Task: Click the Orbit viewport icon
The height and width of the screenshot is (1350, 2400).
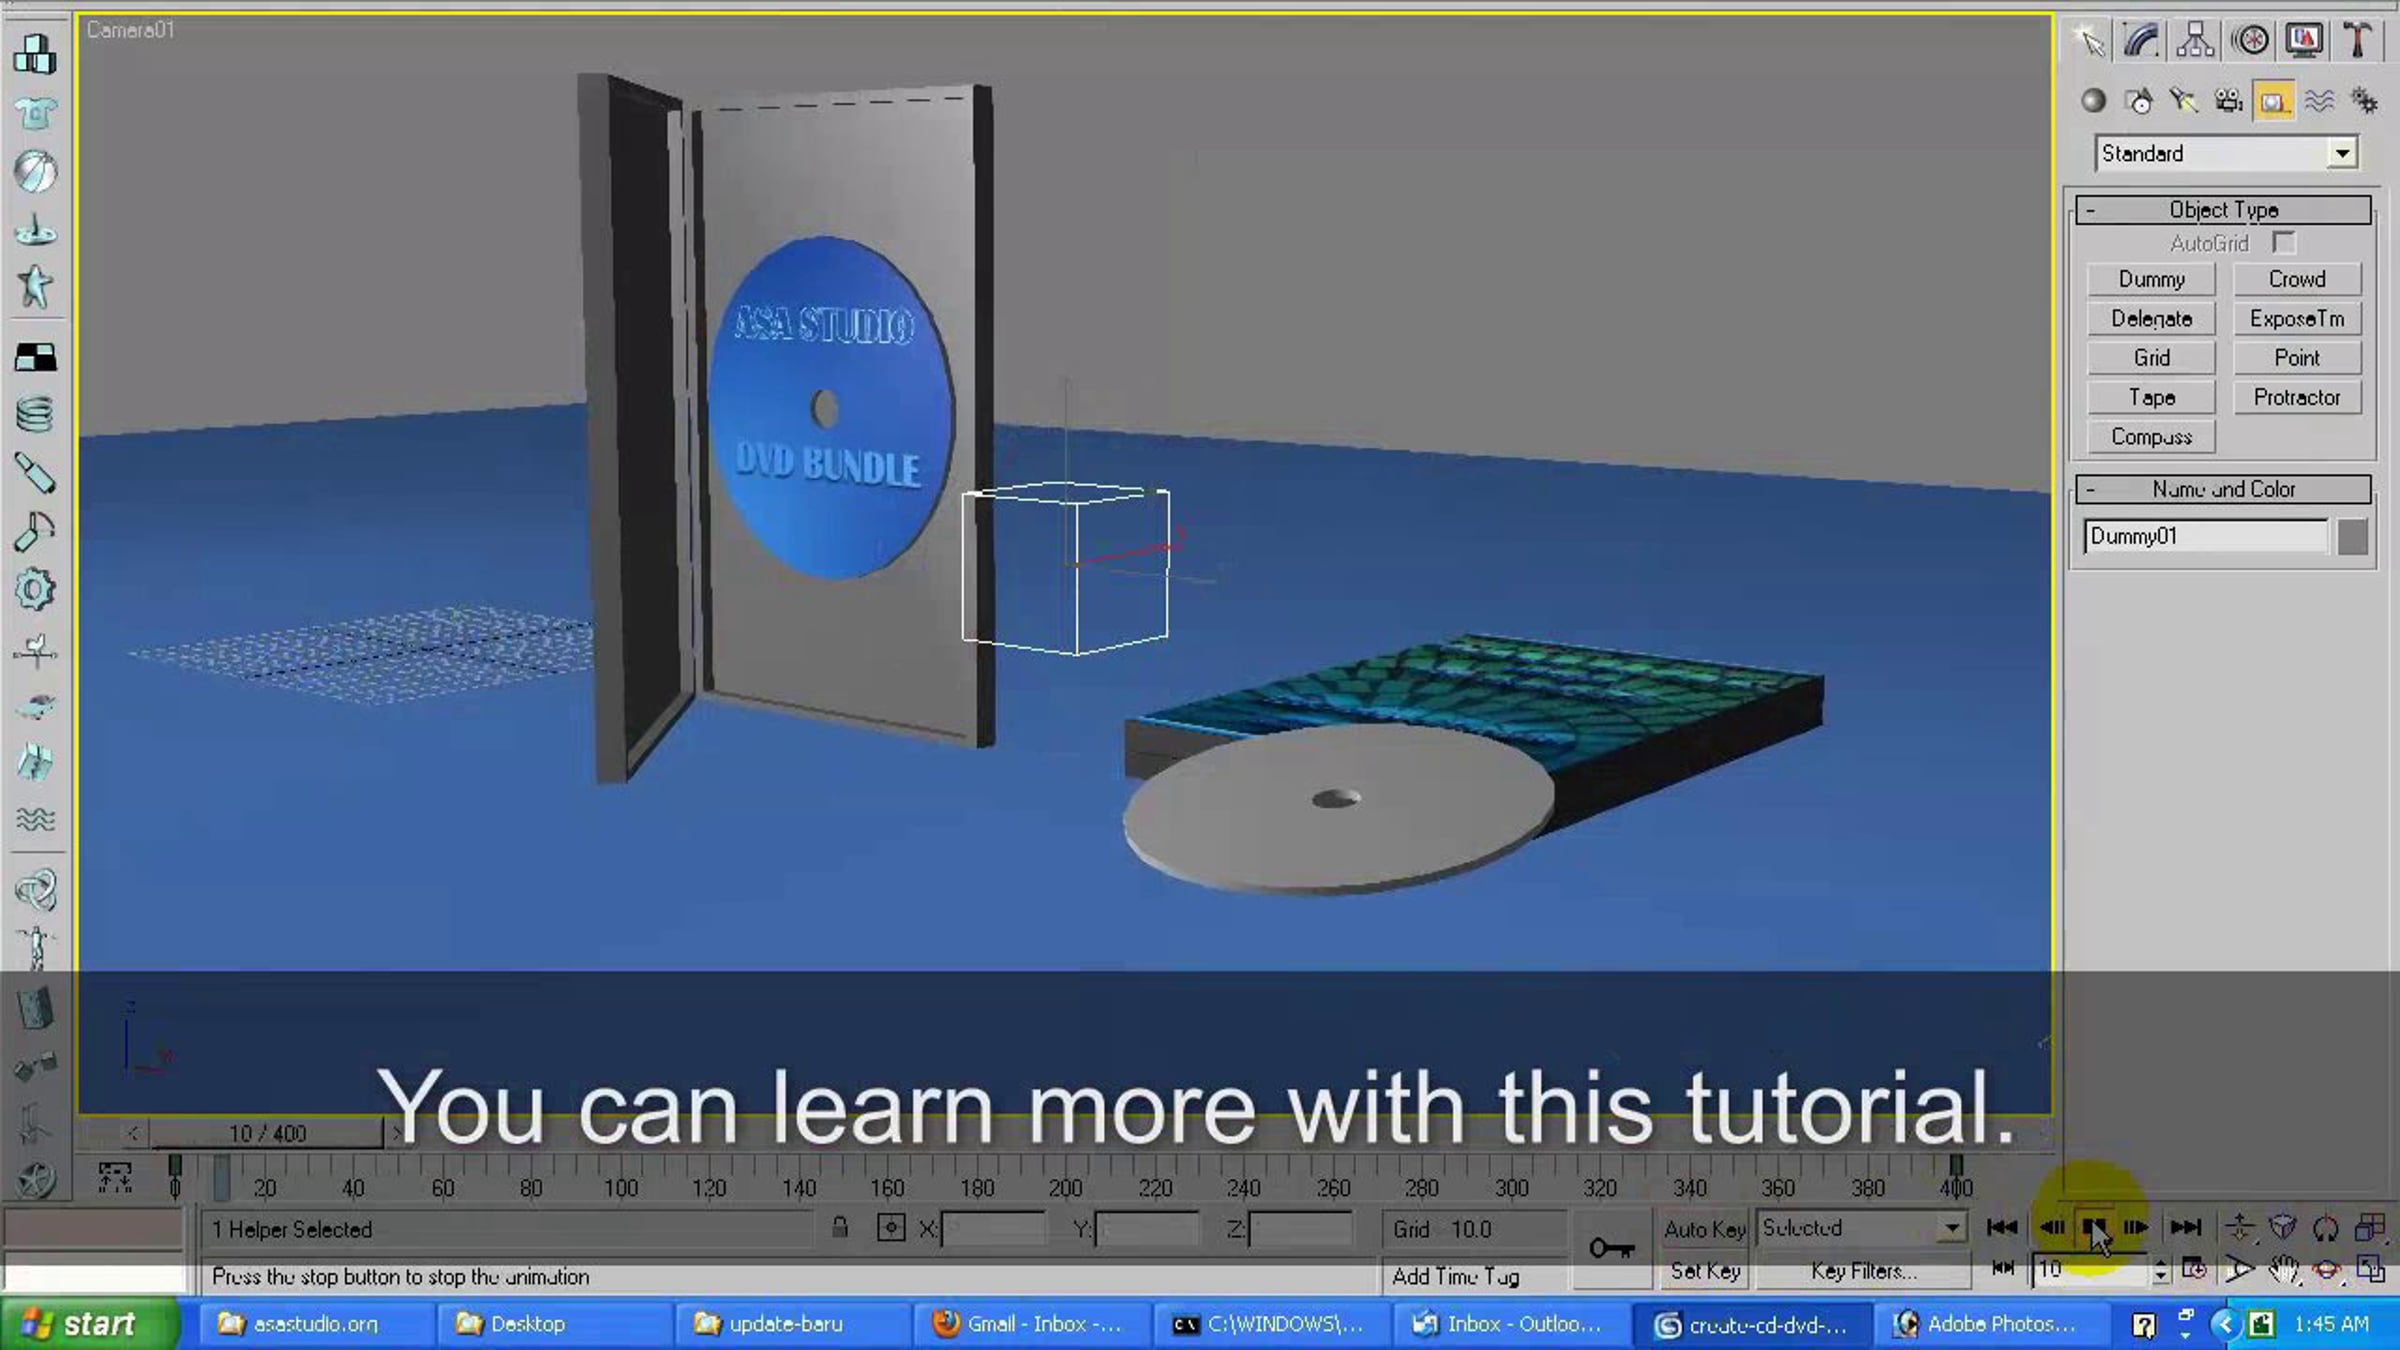Action: tap(2327, 1270)
